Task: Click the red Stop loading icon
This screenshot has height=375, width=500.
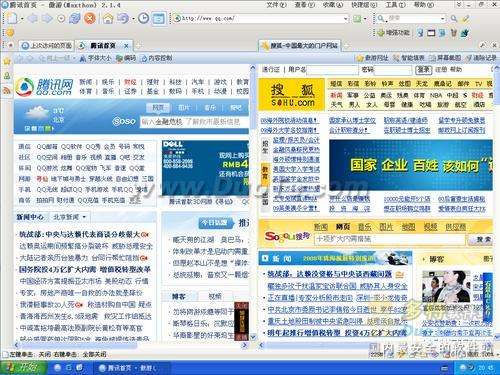Action: [x=89, y=18]
